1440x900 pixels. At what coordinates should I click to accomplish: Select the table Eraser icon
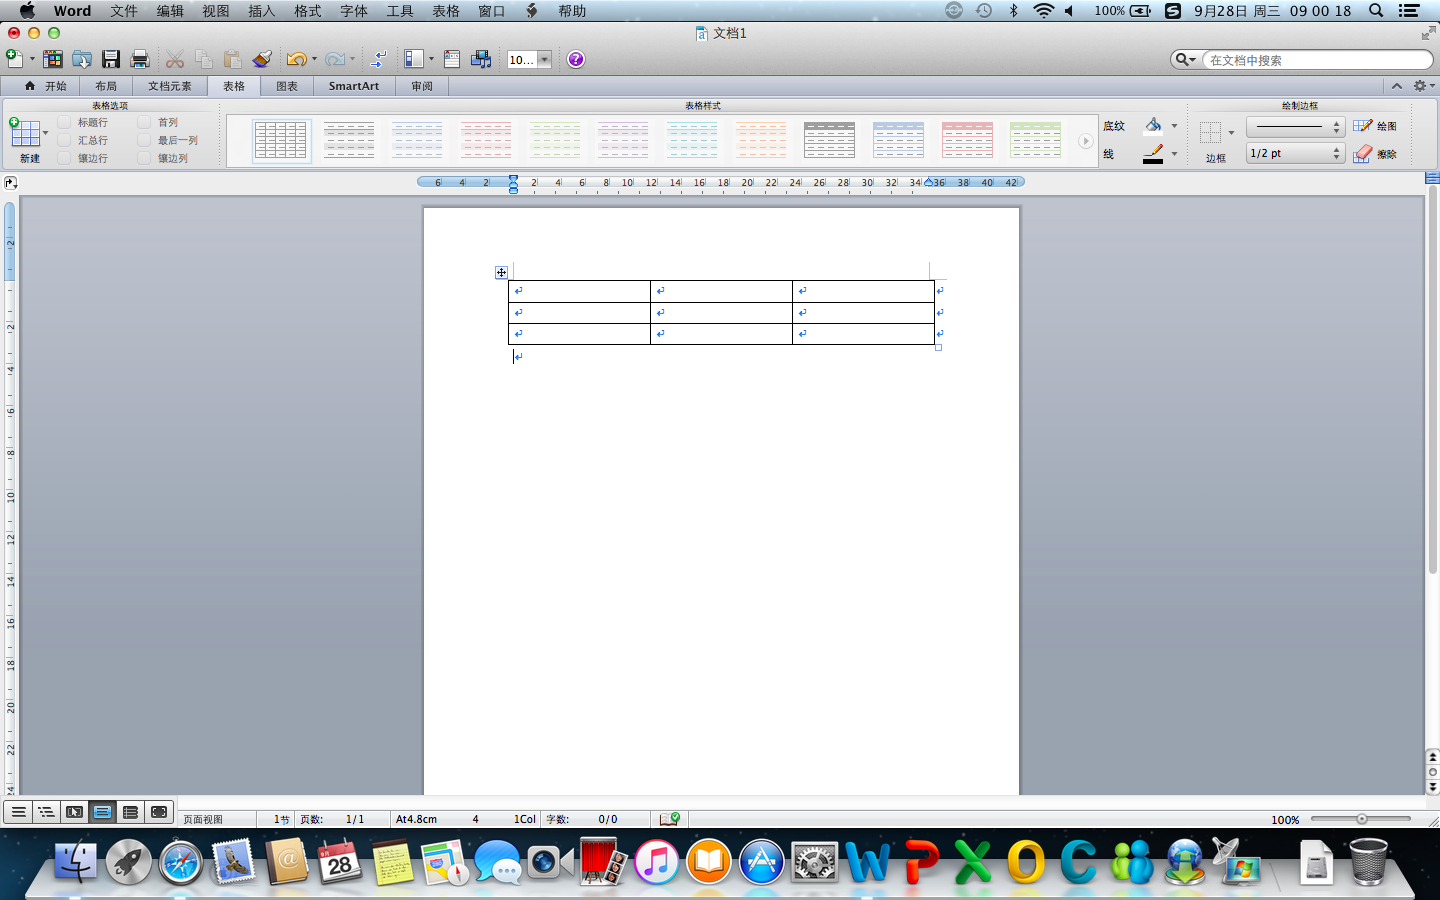tap(1363, 153)
